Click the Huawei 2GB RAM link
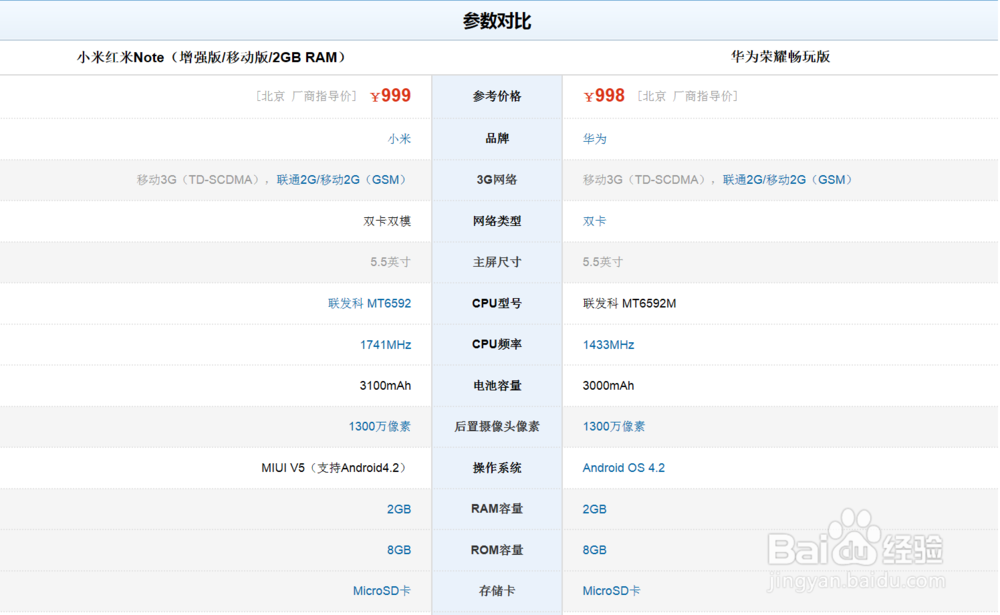Screen dimensions: 1000x615 pos(594,509)
